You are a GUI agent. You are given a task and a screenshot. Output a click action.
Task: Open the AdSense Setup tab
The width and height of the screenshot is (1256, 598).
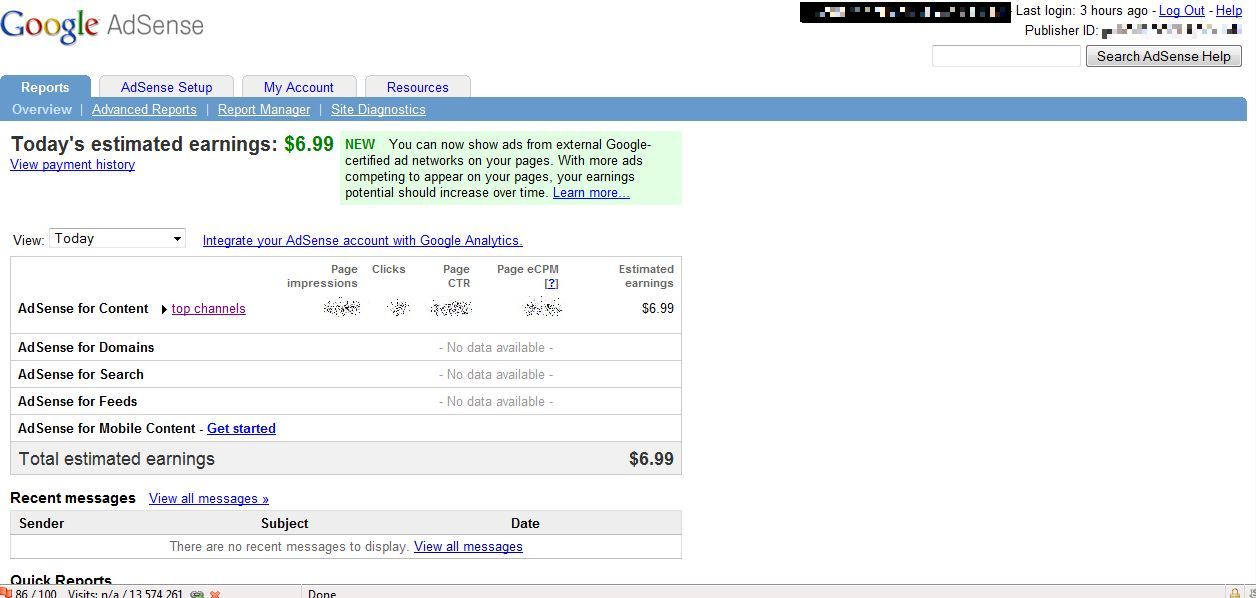167,87
